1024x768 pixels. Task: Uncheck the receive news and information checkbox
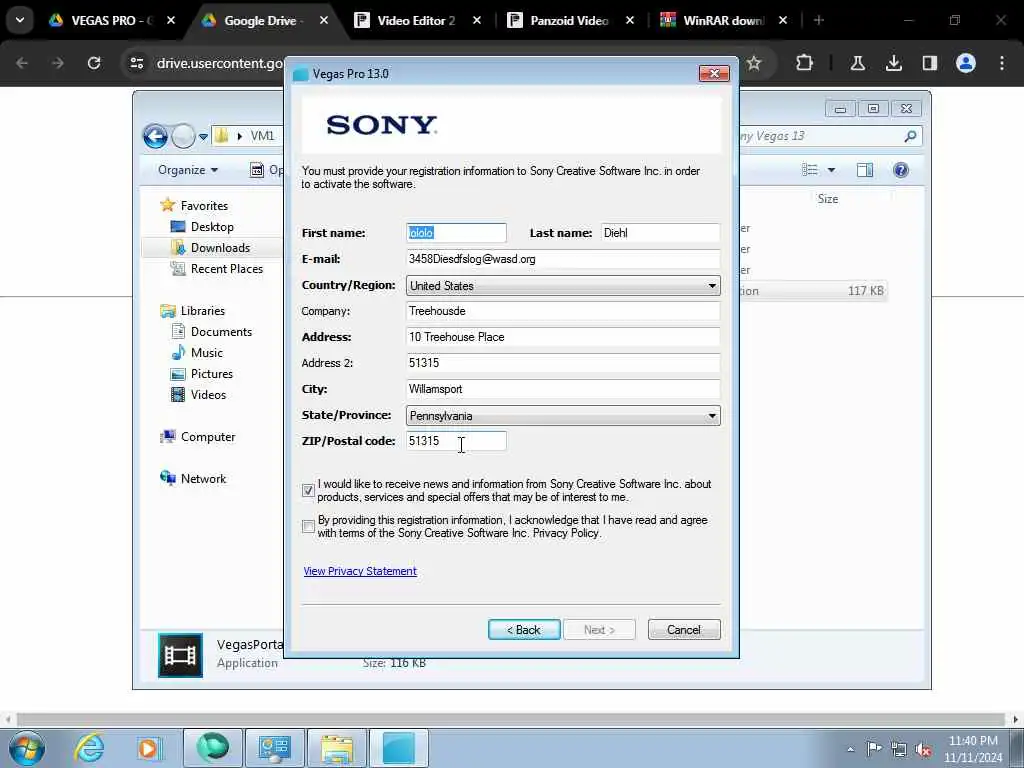click(308, 490)
